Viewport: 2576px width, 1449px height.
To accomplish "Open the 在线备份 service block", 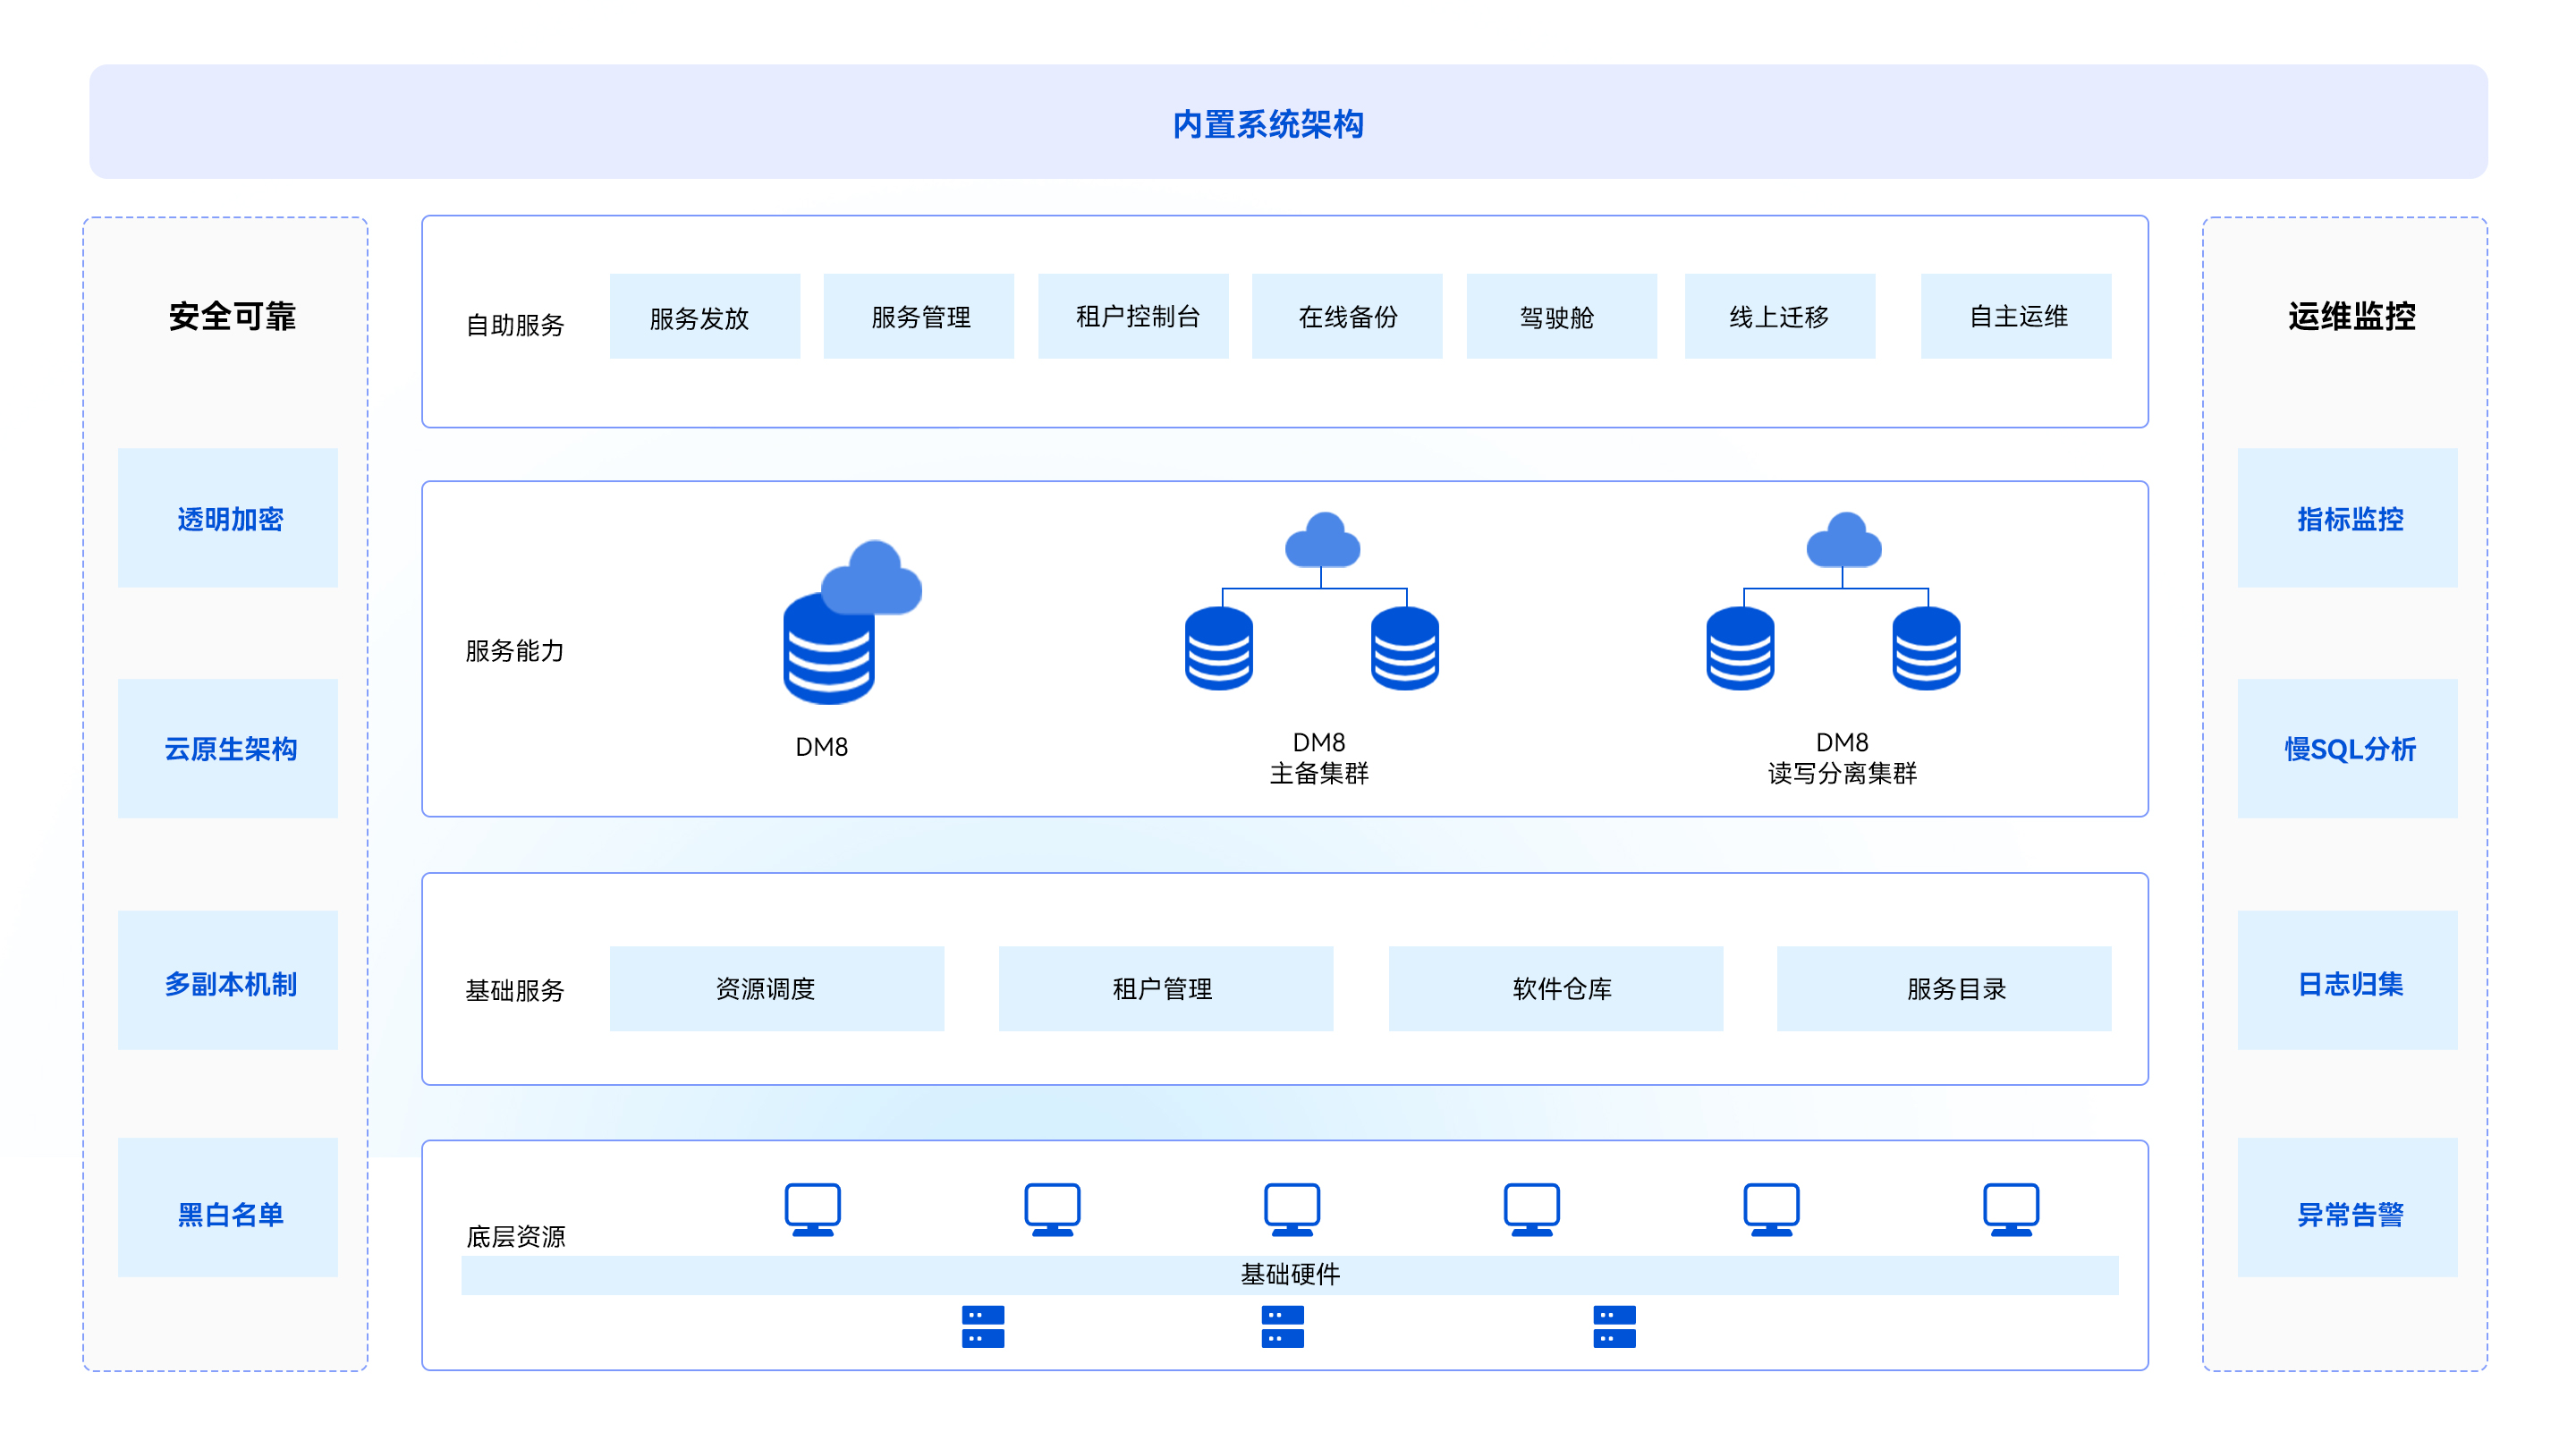I will (1347, 317).
